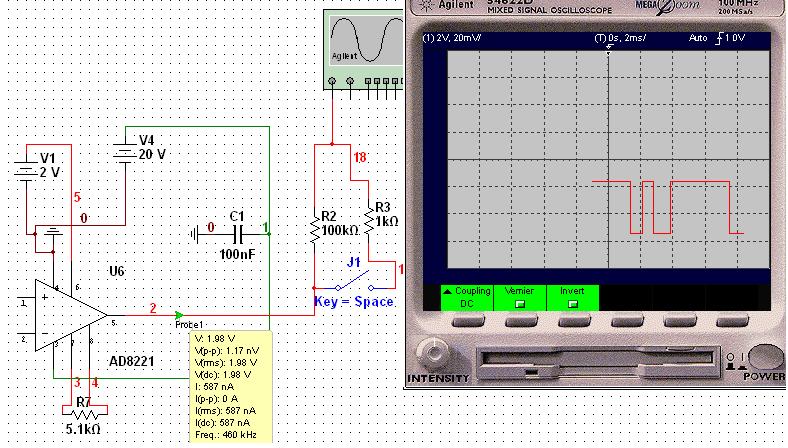Open the Agilent oscilloscope instrument icon
This screenshot has height=448, width=788.
pyautogui.click(x=363, y=50)
